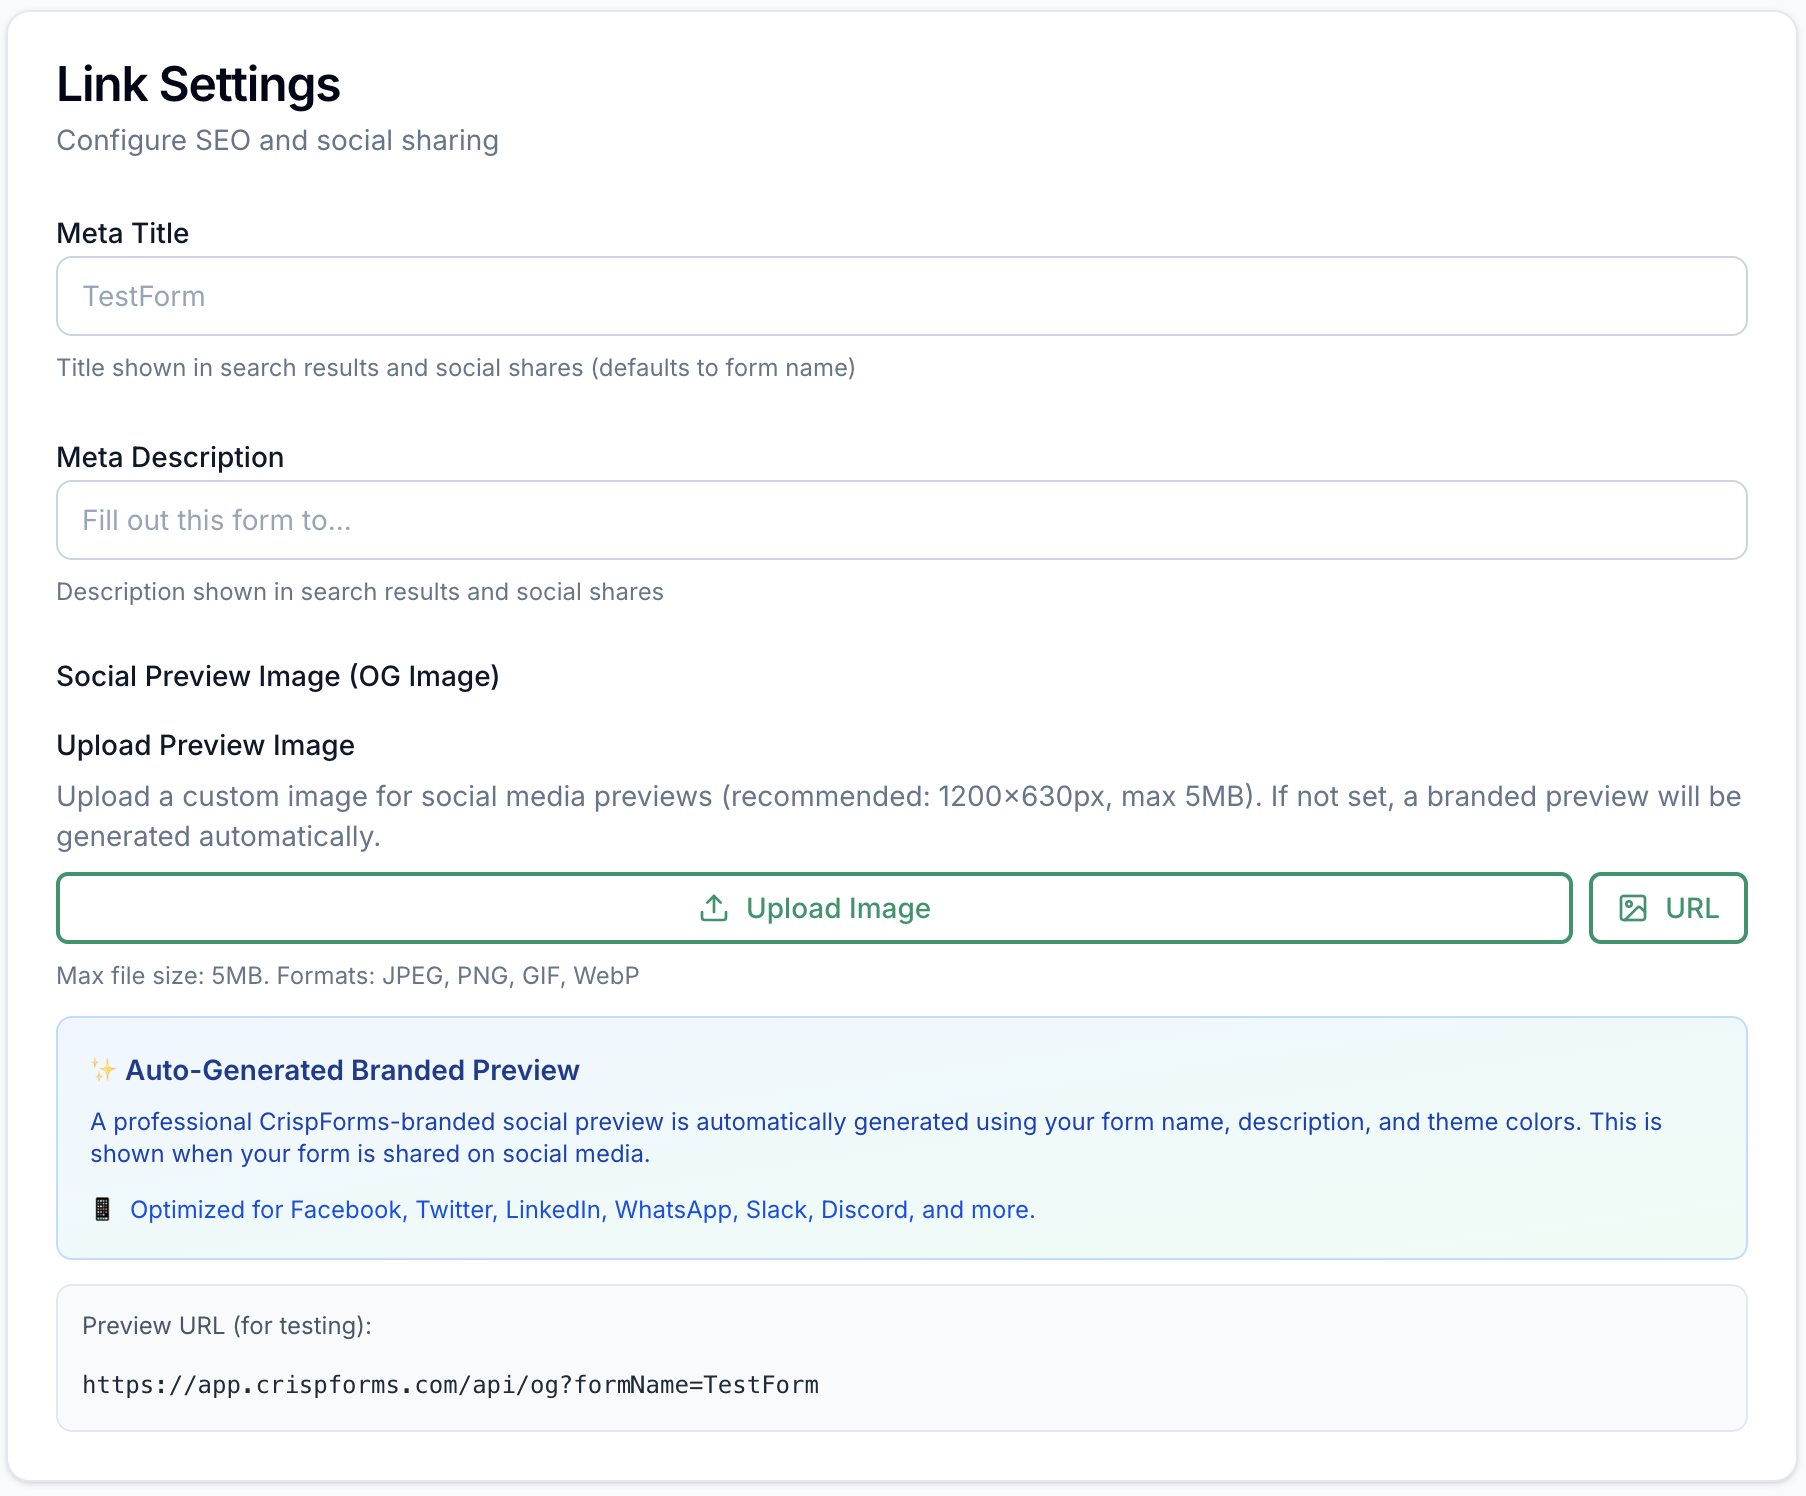Image resolution: width=1806 pixels, height=1496 pixels.
Task: Click the mobile phone icon in the preview box
Action: tap(101, 1209)
